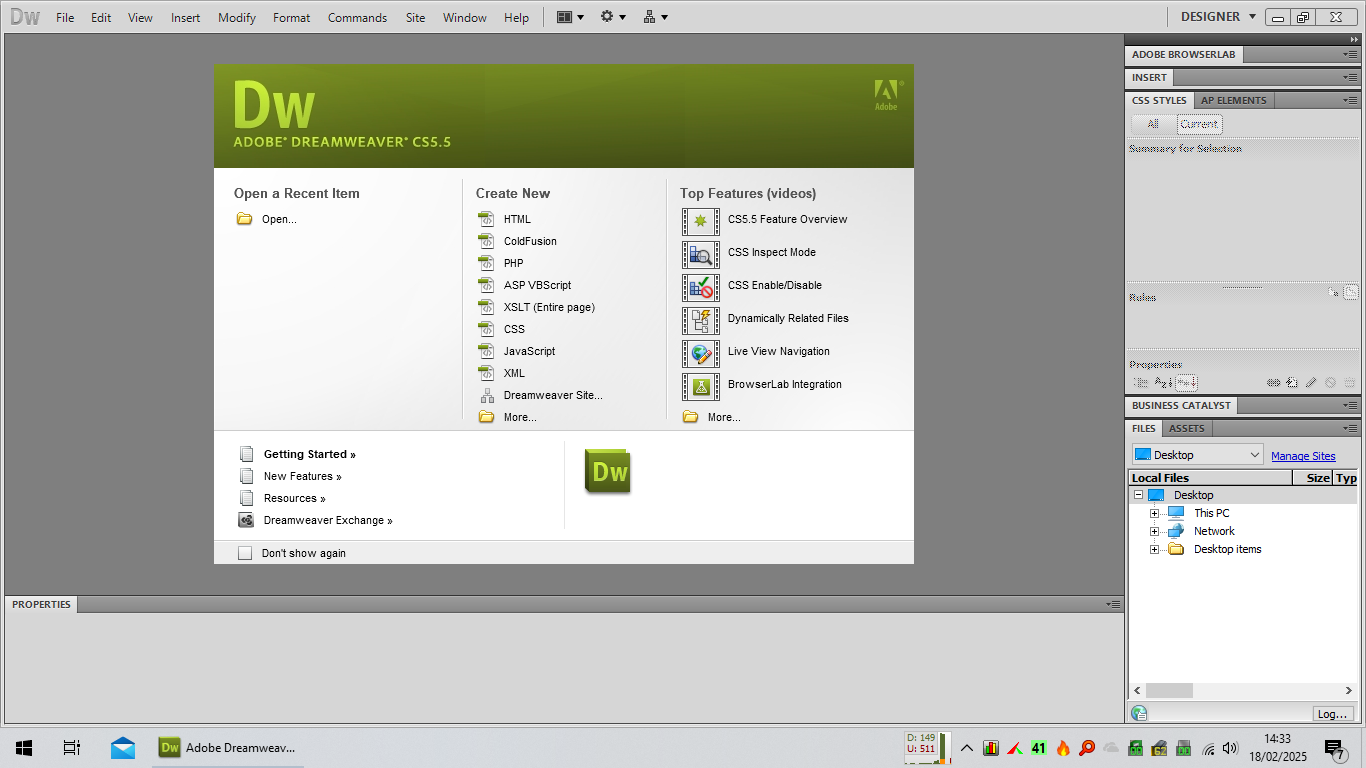Click Show only set properties icon

click(x=1186, y=382)
